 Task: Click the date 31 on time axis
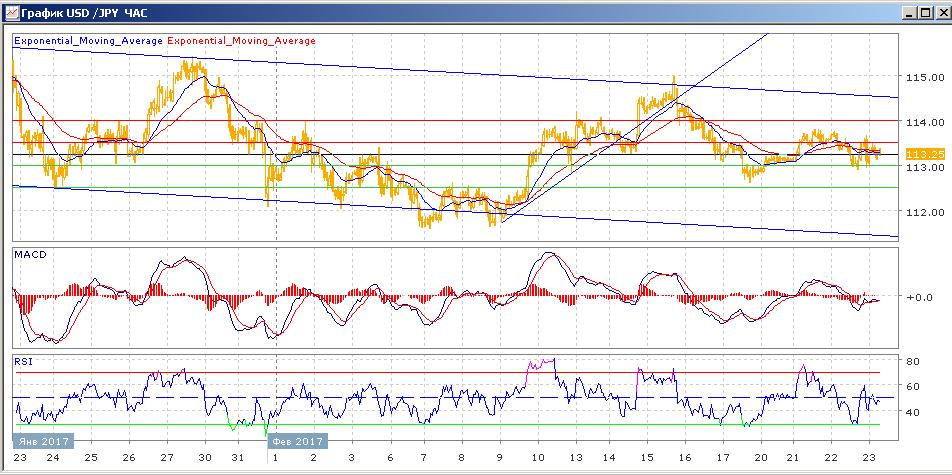[237, 456]
